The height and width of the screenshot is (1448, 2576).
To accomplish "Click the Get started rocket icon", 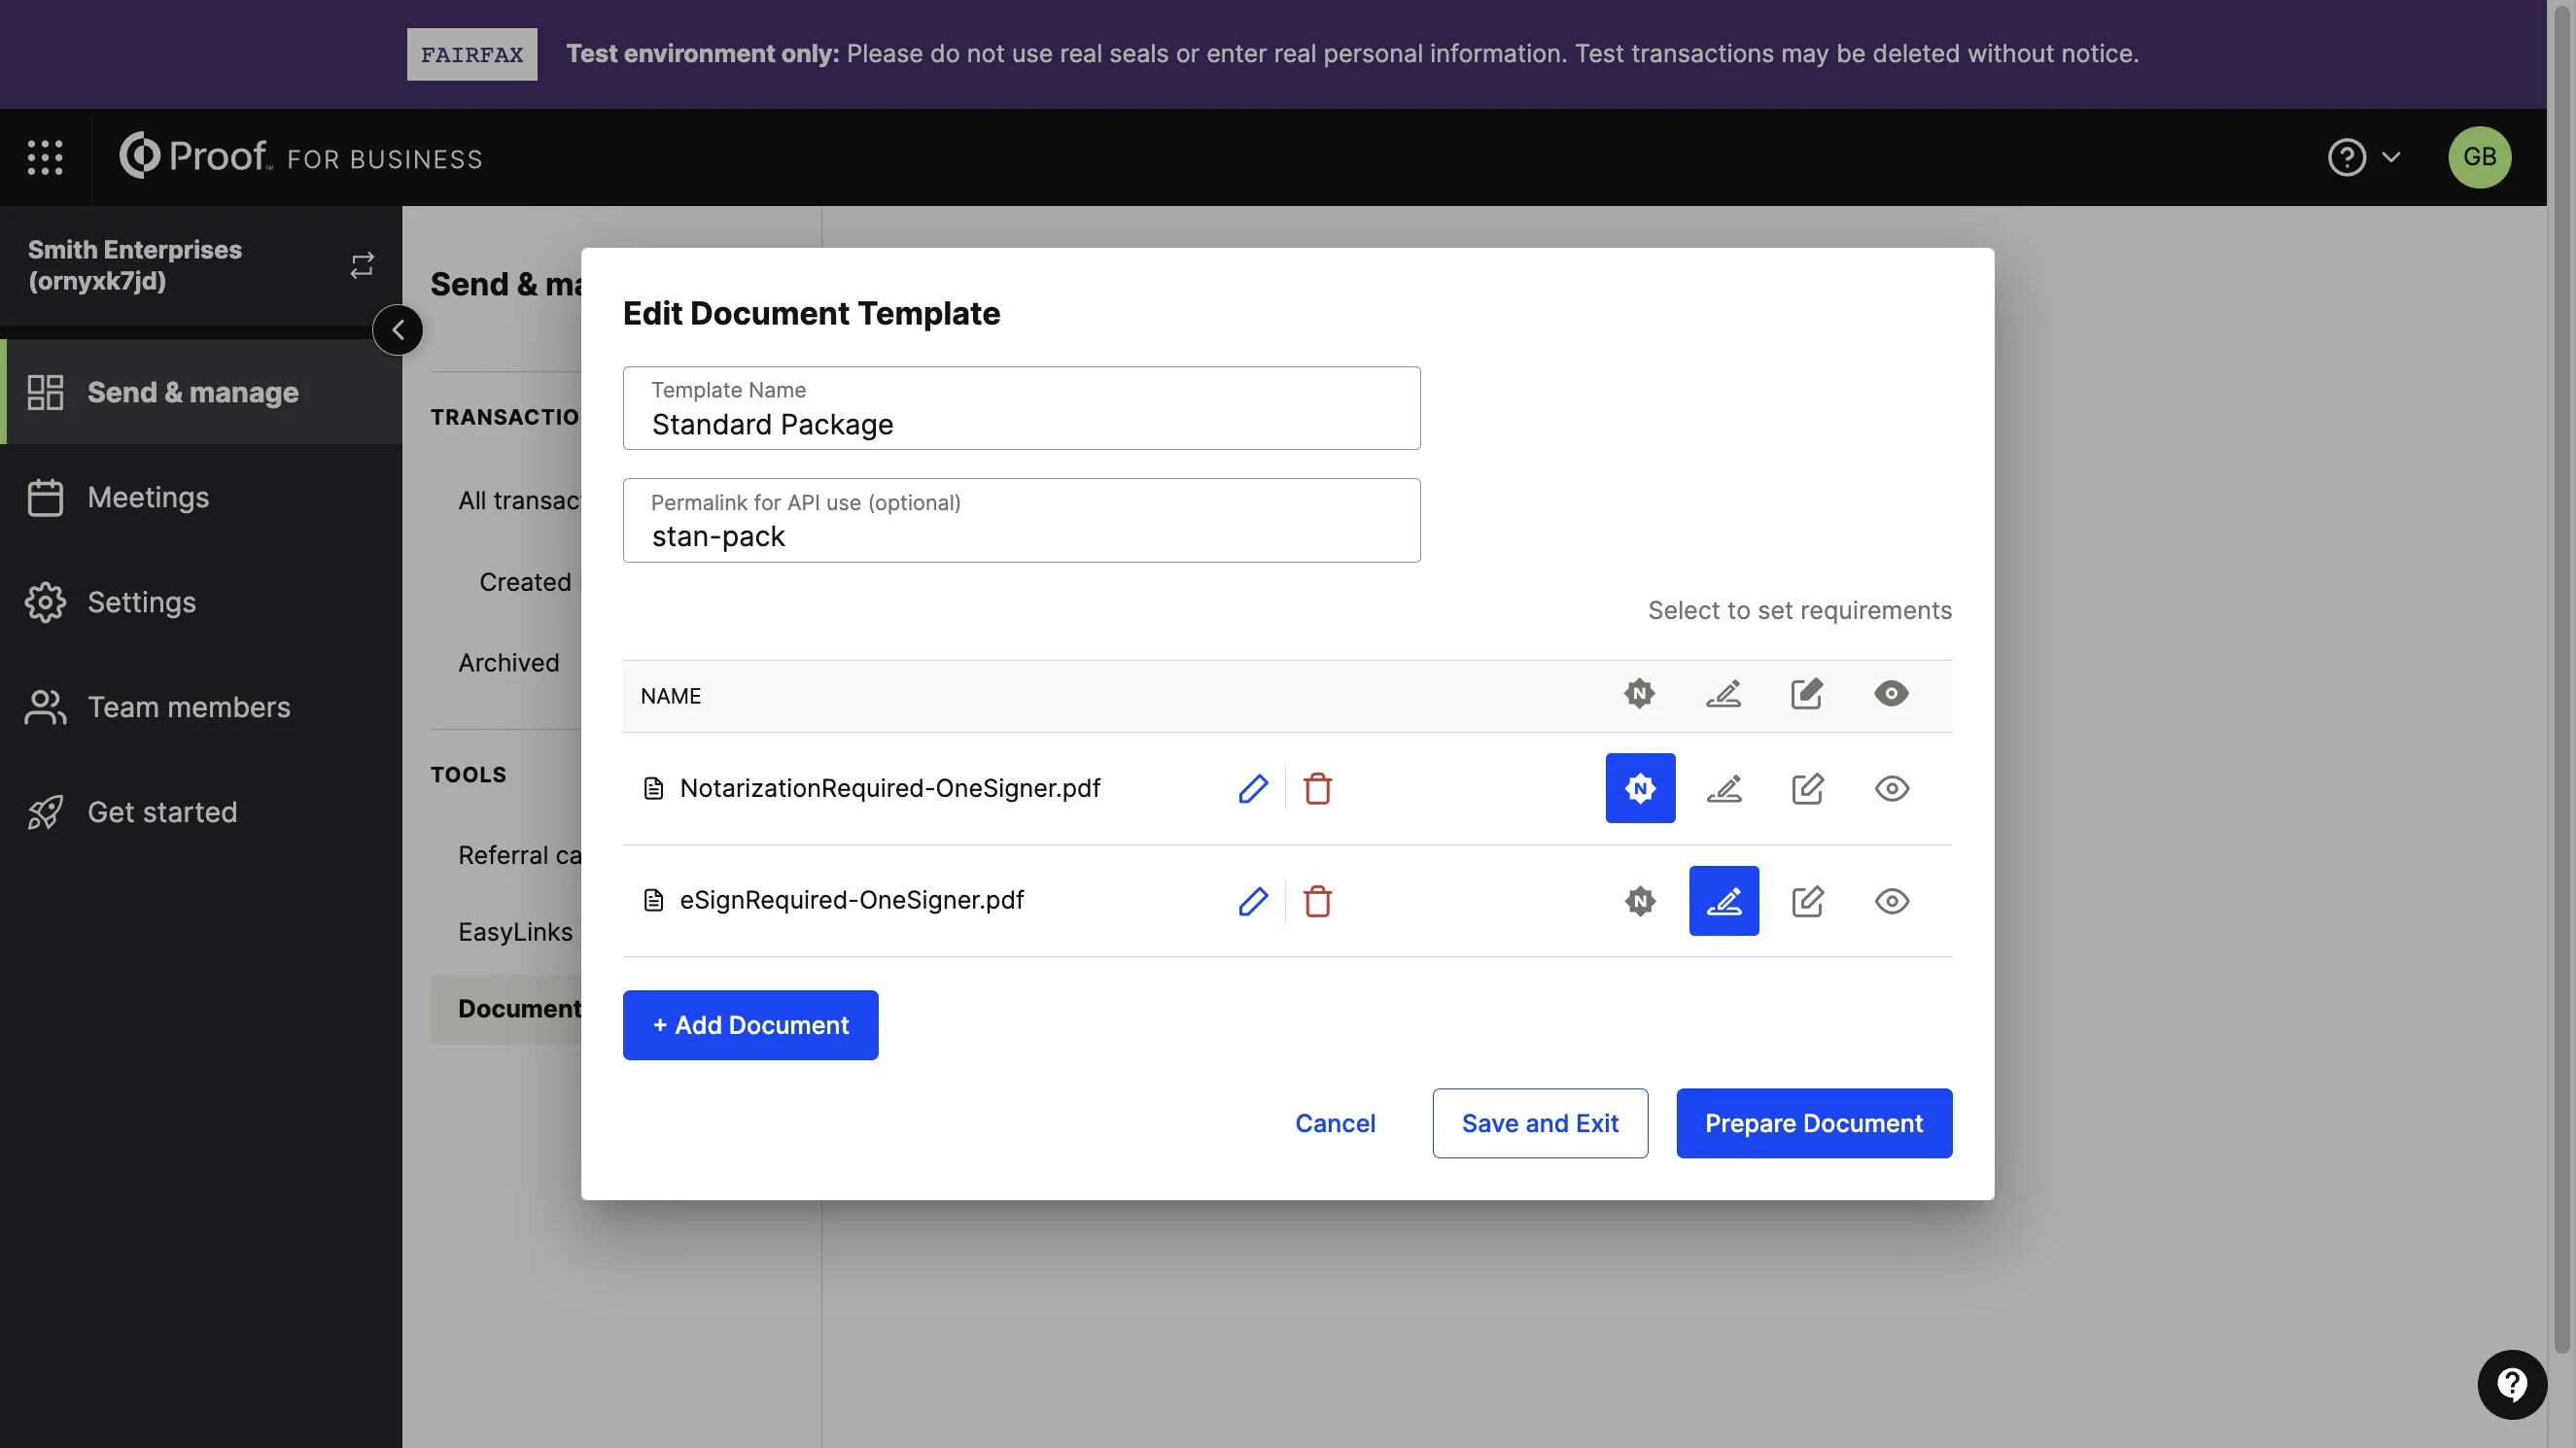I will point(45,812).
